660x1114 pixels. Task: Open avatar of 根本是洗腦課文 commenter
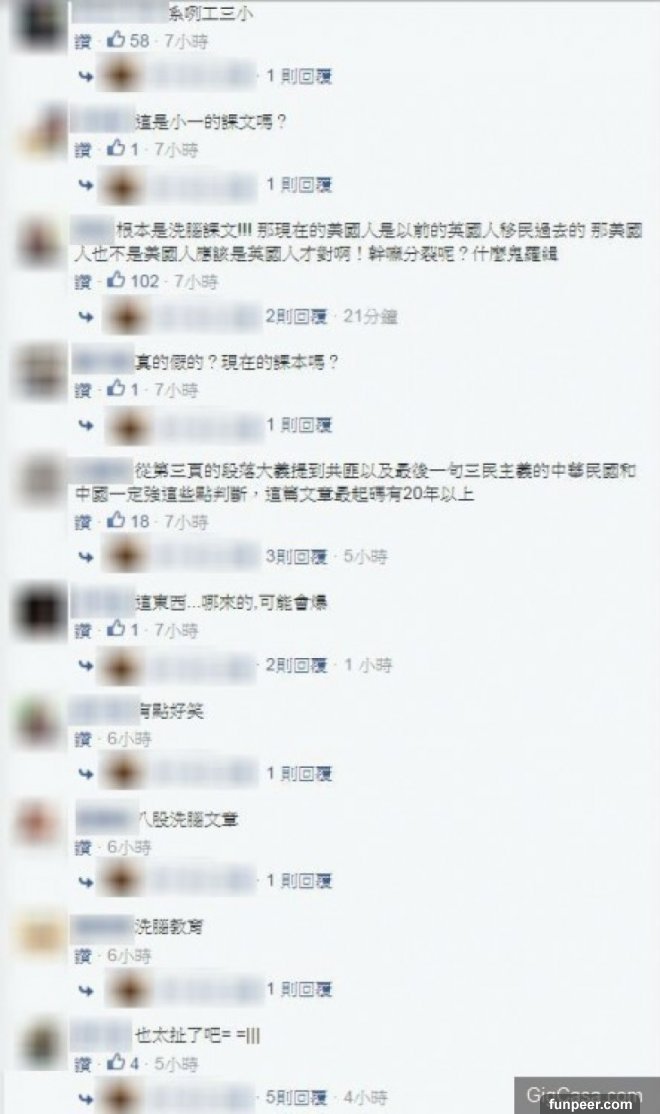pyautogui.click(x=38, y=244)
